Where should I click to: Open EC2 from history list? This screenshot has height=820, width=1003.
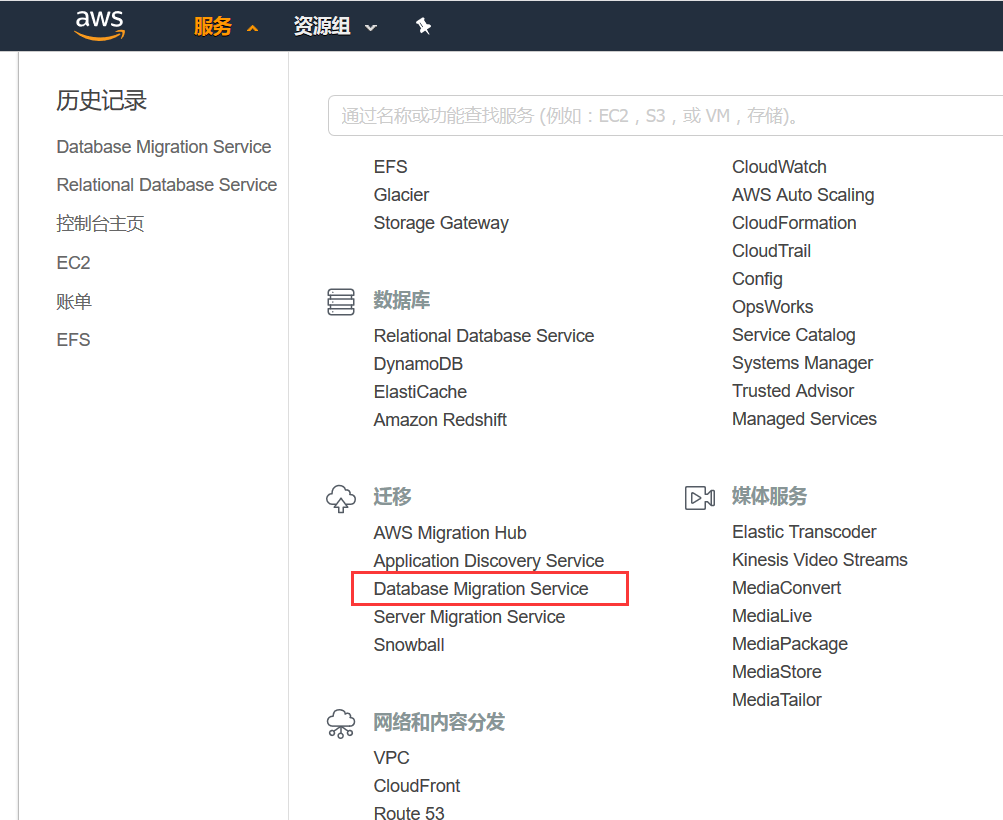coord(73,263)
